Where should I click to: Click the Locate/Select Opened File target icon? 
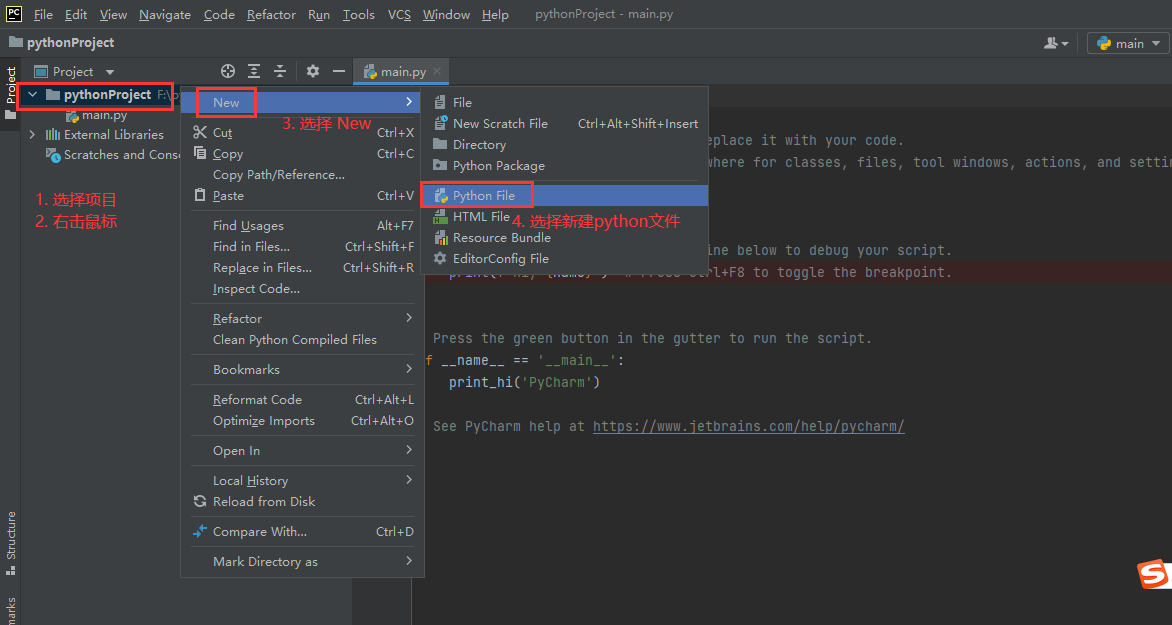click(228, 71)
